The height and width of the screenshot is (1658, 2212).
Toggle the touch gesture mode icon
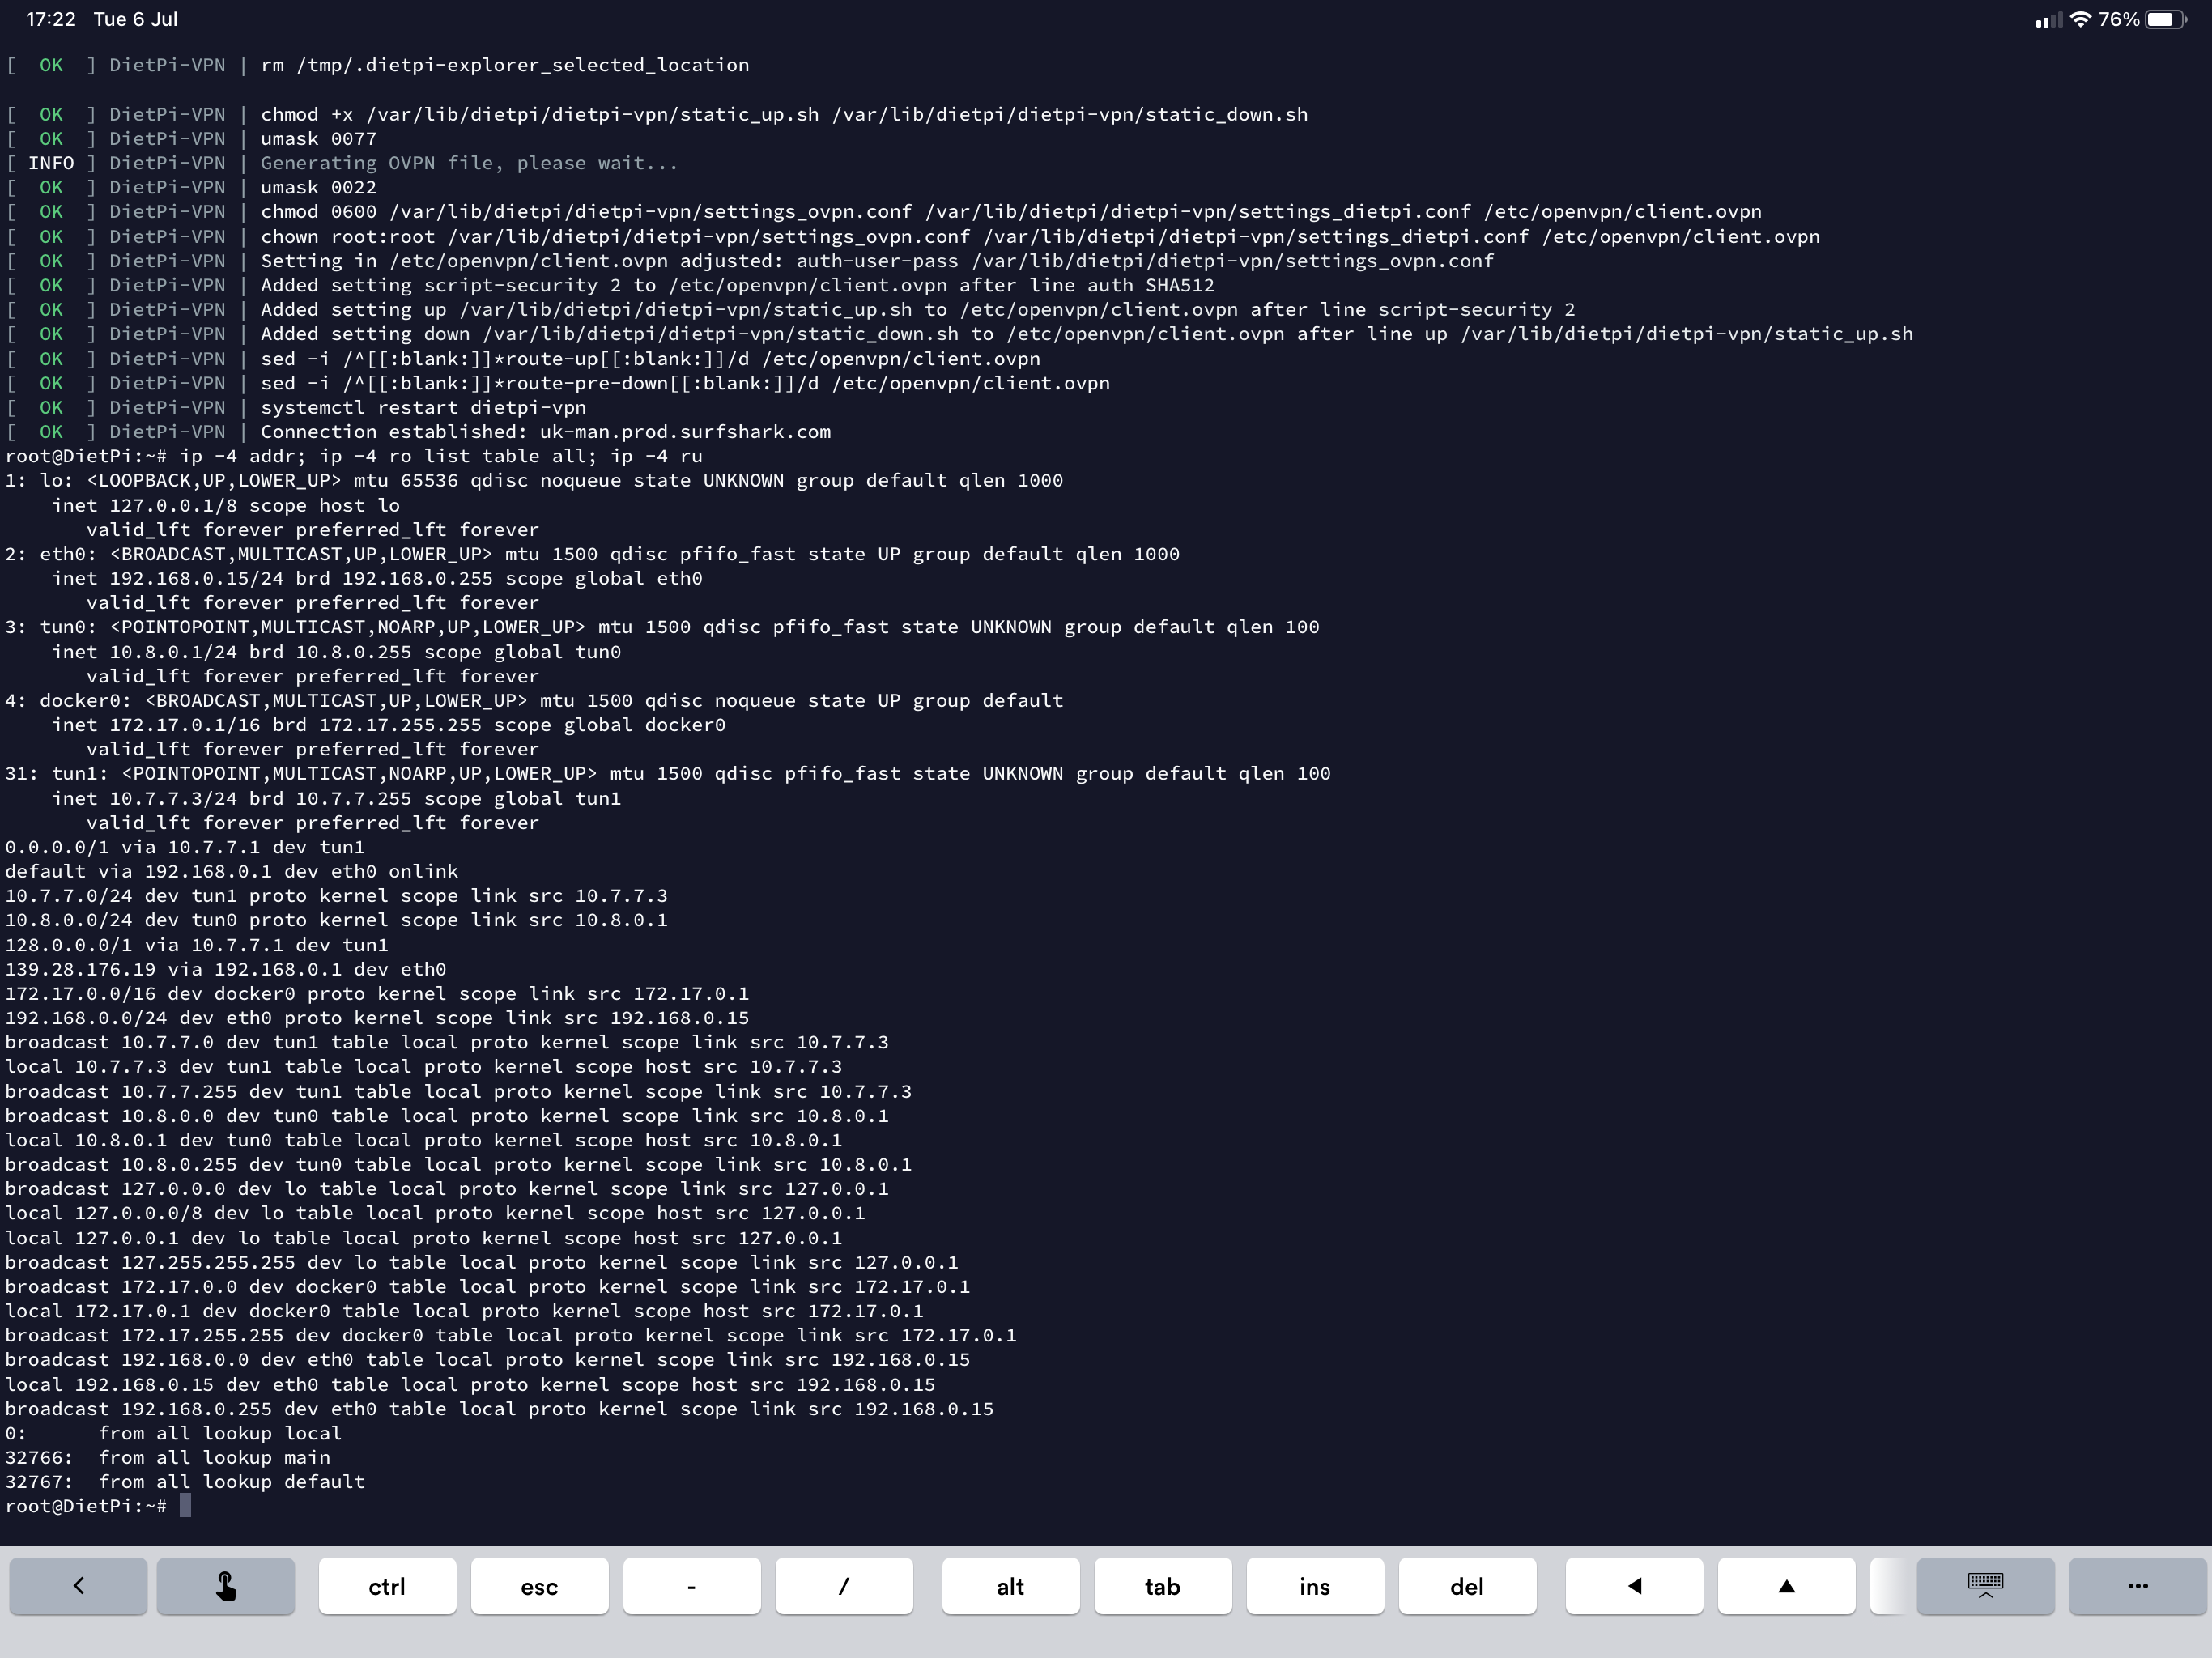pos(226,1586)
